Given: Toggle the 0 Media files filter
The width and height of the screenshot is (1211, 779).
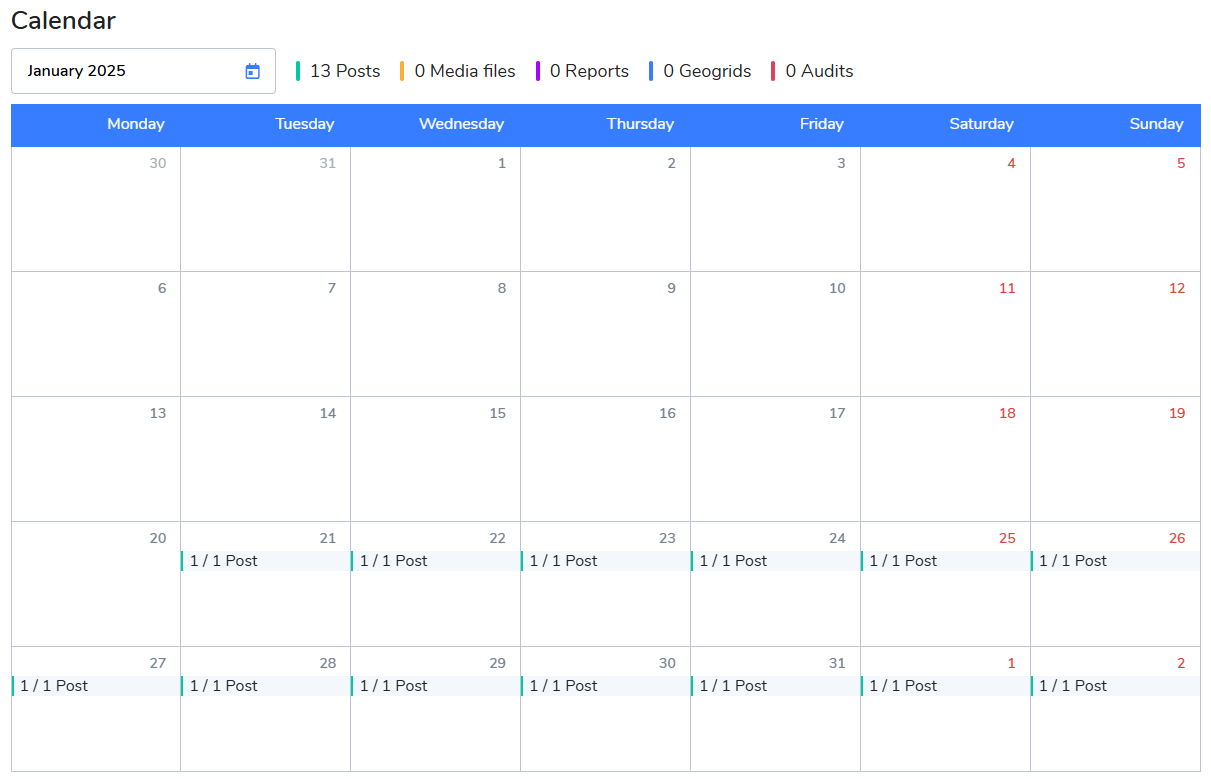Looking at the screenshot, I should coord(458,71).
